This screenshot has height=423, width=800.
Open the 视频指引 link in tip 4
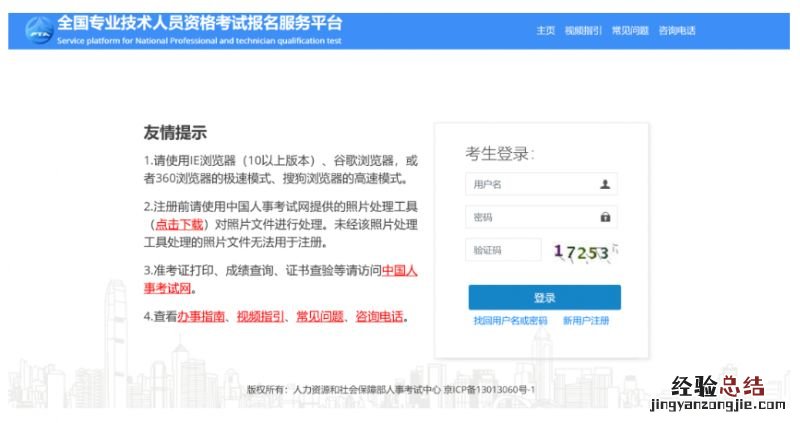pyautogui.click(x=260, y=316)
